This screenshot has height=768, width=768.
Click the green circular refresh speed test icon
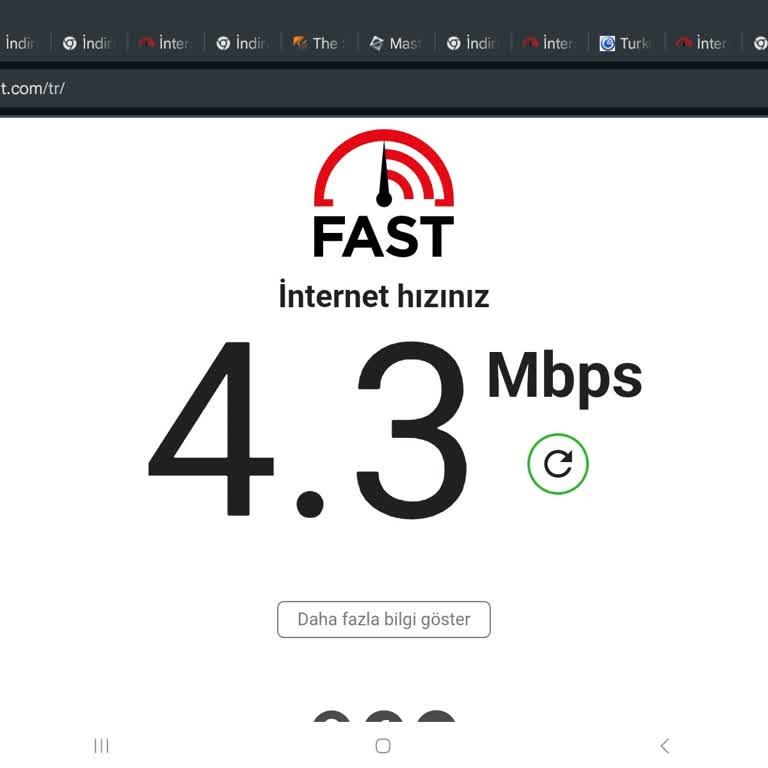pyautogui.click(x=558, y=463)
